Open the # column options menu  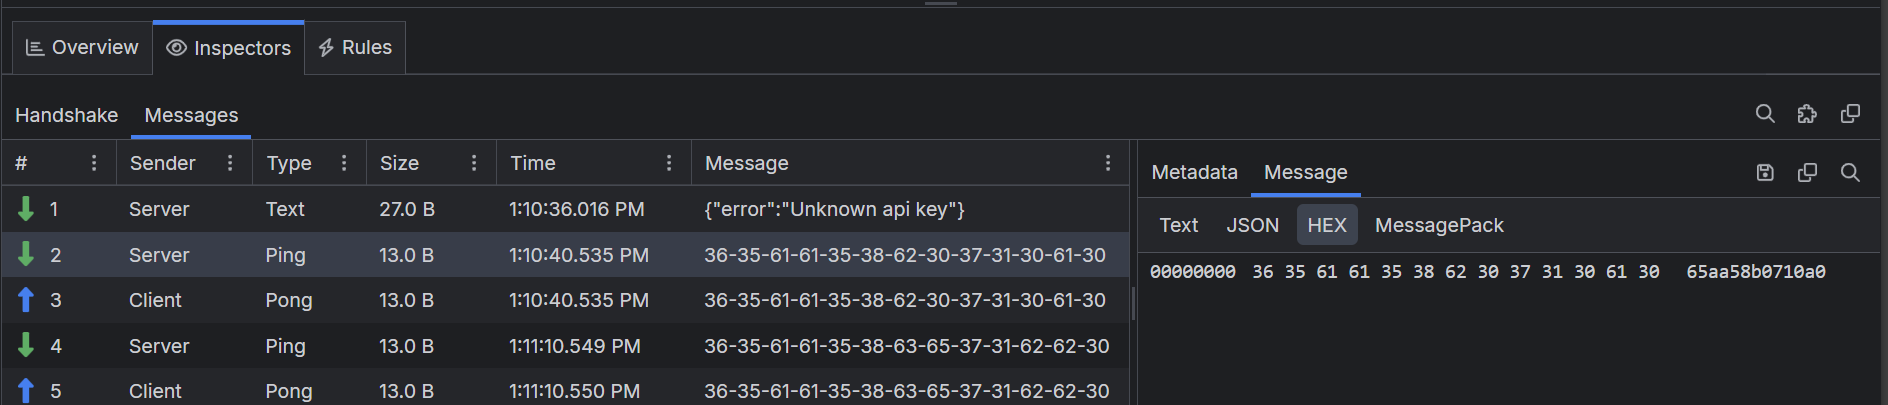click(x=94, y=163)
